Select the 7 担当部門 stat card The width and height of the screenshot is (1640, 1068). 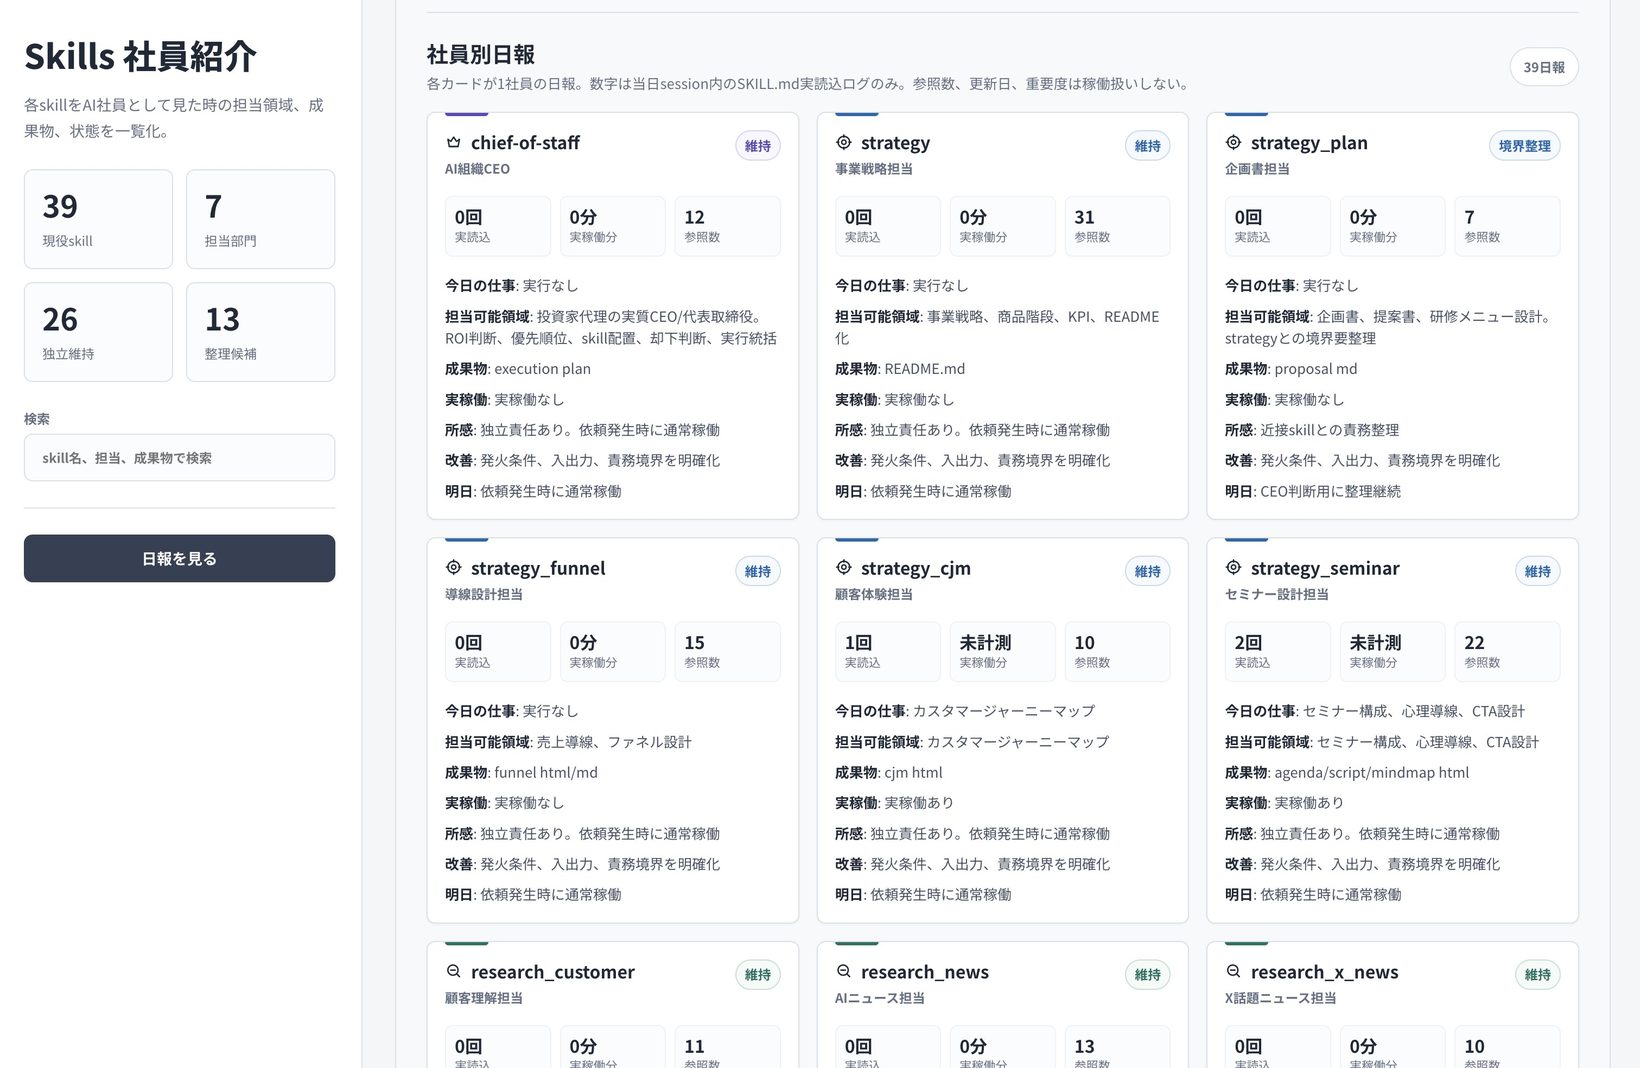(x=261, y=219)
